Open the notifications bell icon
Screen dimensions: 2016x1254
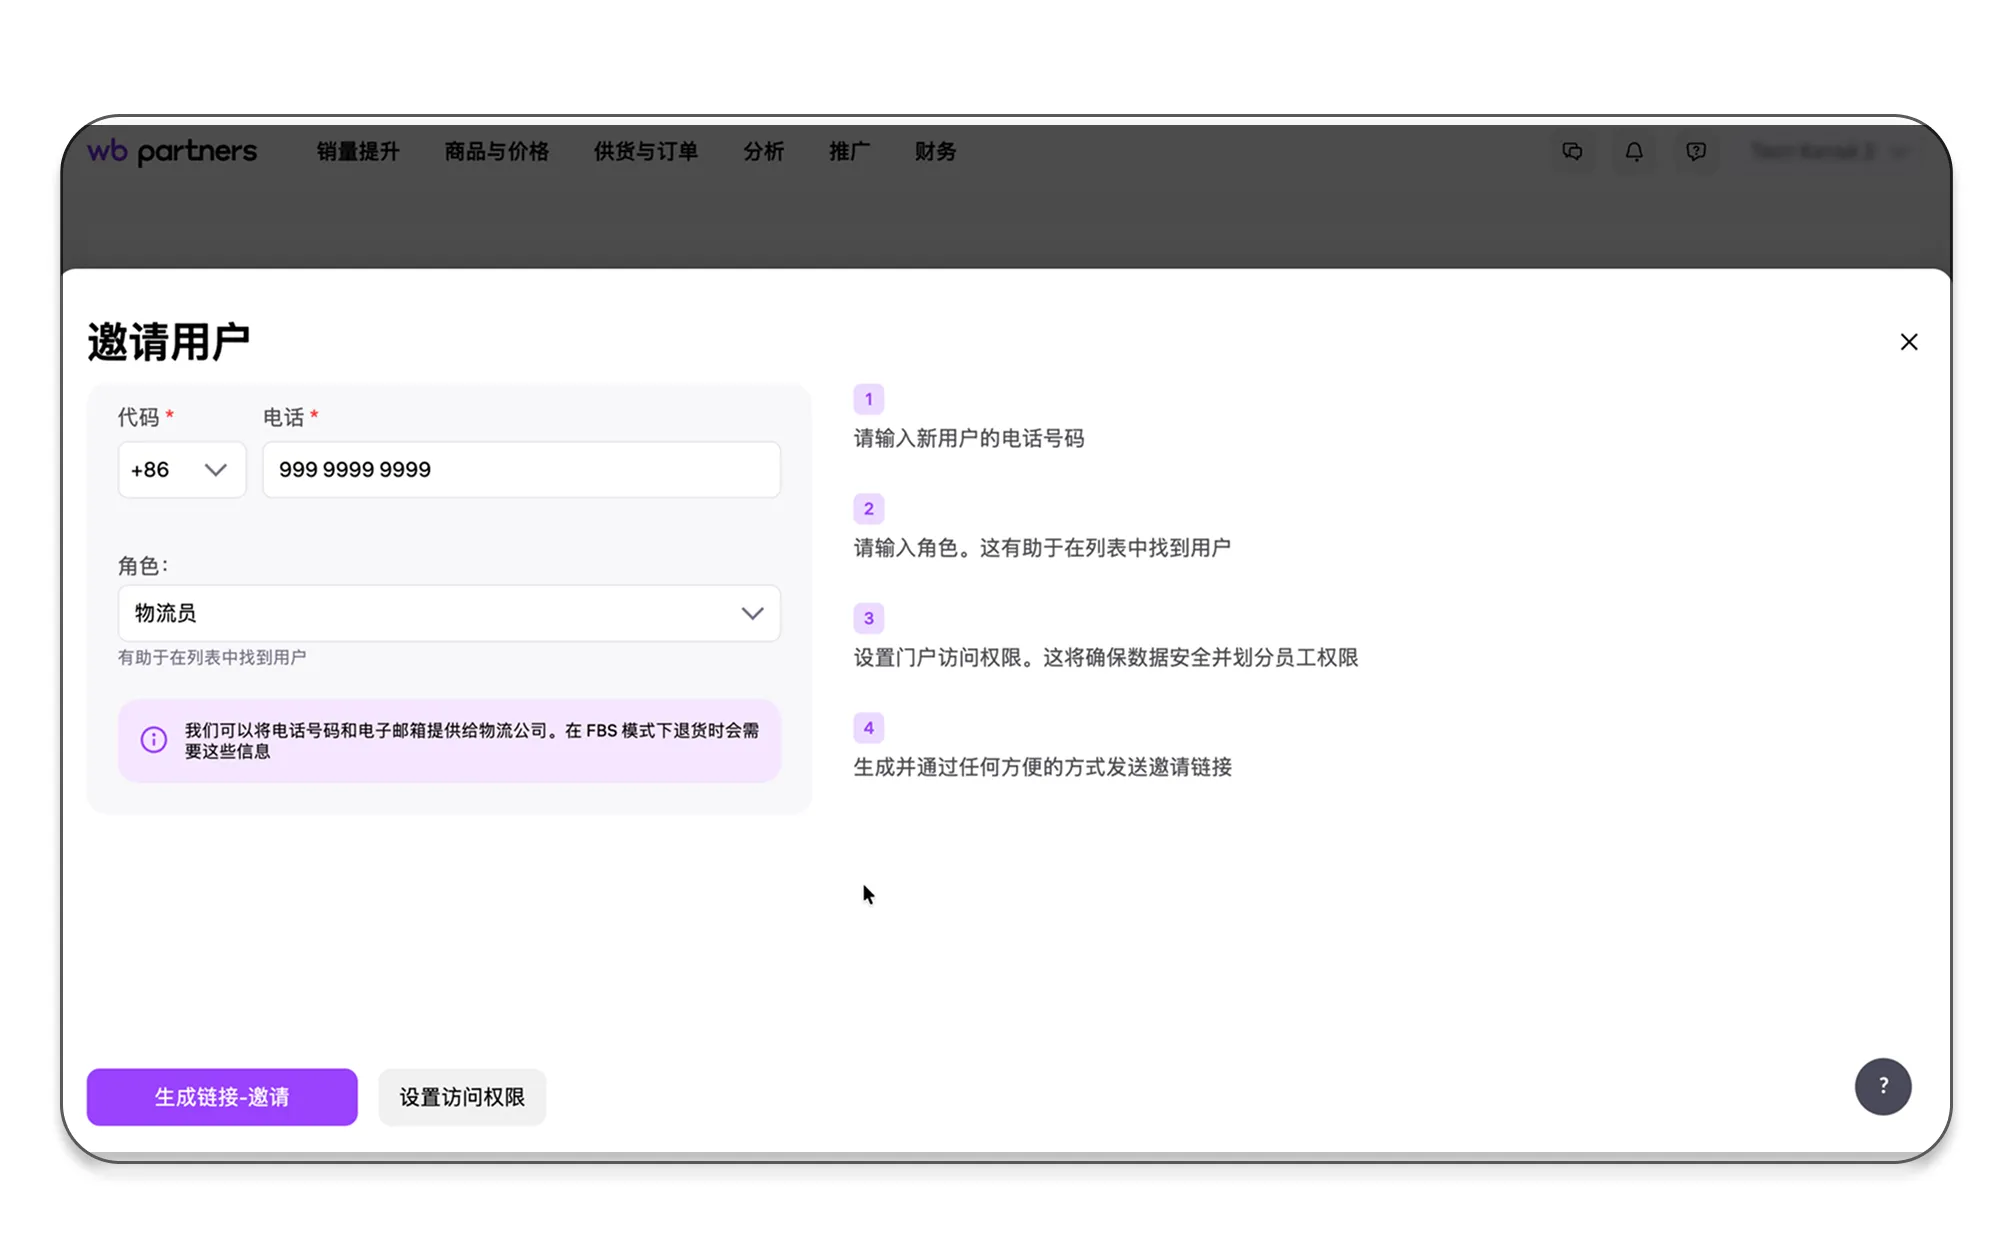[1634, 151]
